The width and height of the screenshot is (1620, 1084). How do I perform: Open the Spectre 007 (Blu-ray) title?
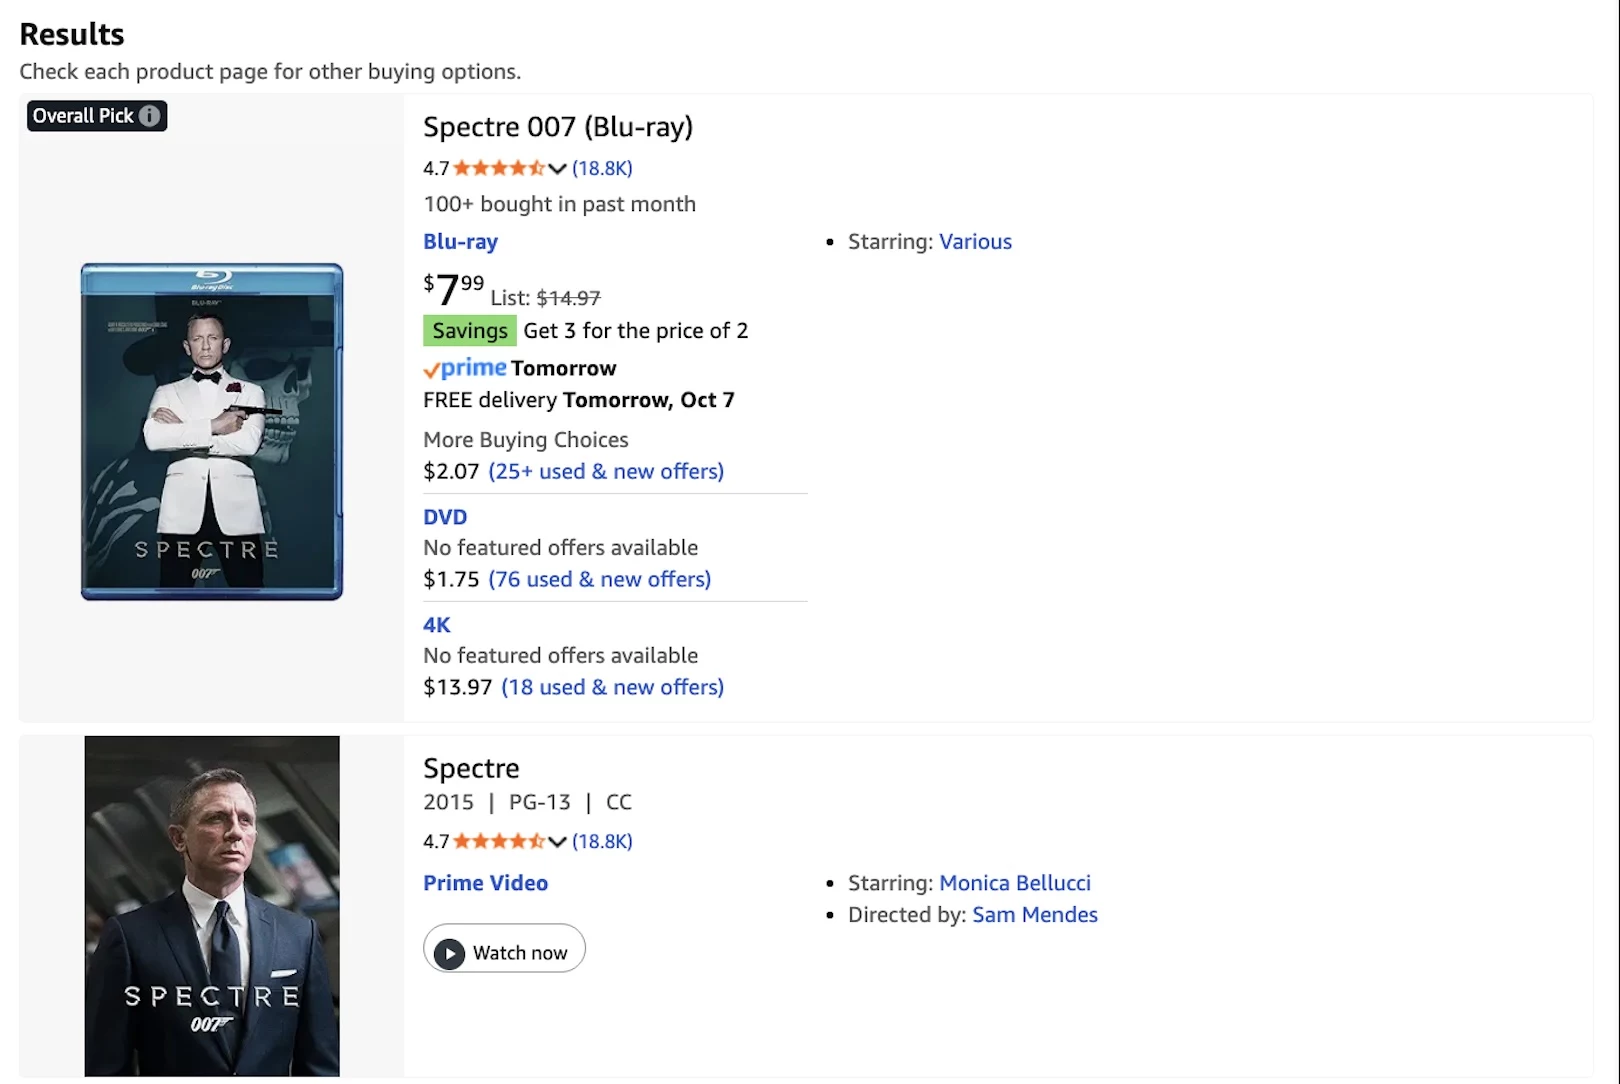(x=557, y=127)
